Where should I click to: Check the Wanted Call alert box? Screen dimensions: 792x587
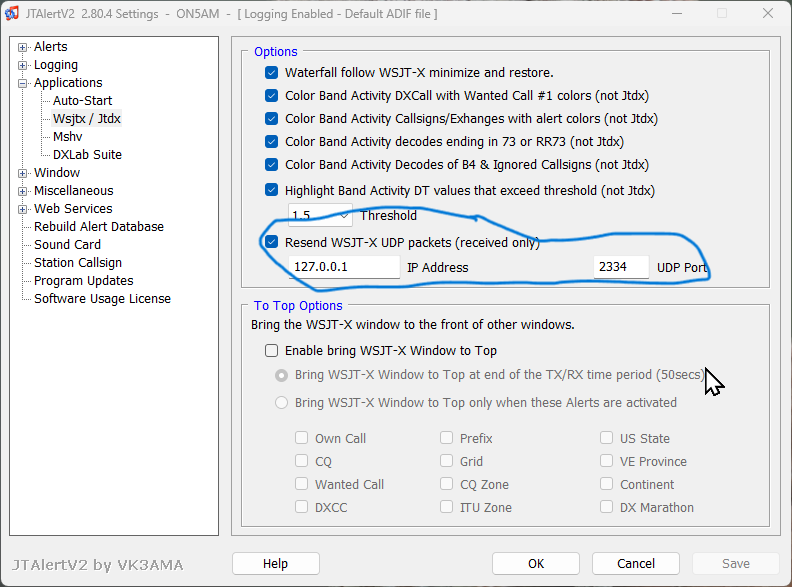302,484
